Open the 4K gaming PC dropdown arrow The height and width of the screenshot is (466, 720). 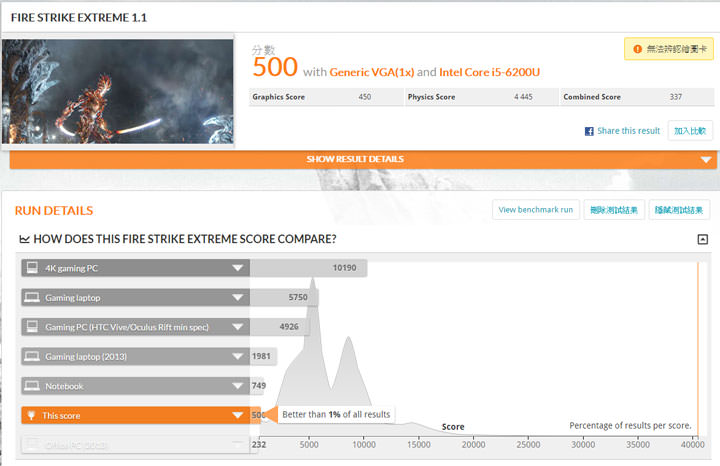237,268
